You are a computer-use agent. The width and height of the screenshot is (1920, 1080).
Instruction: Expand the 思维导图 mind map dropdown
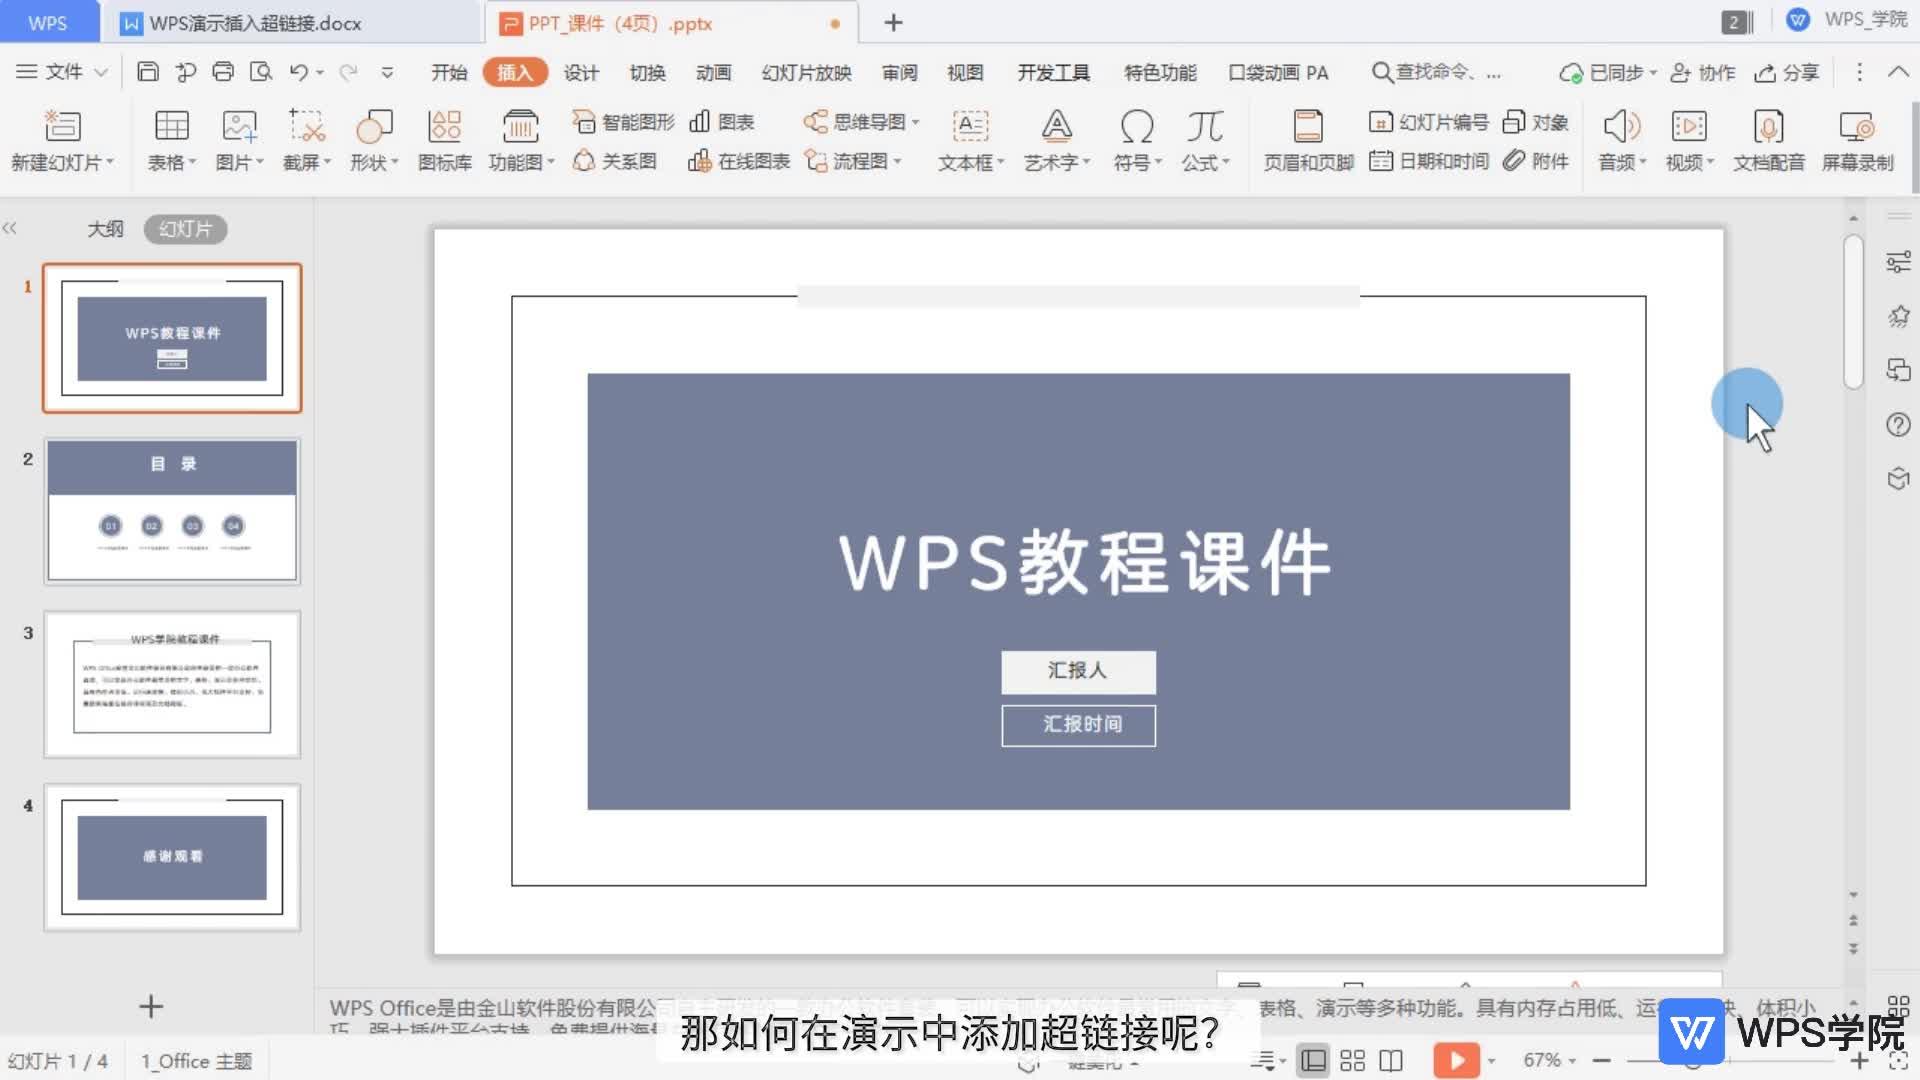point(914,122)
